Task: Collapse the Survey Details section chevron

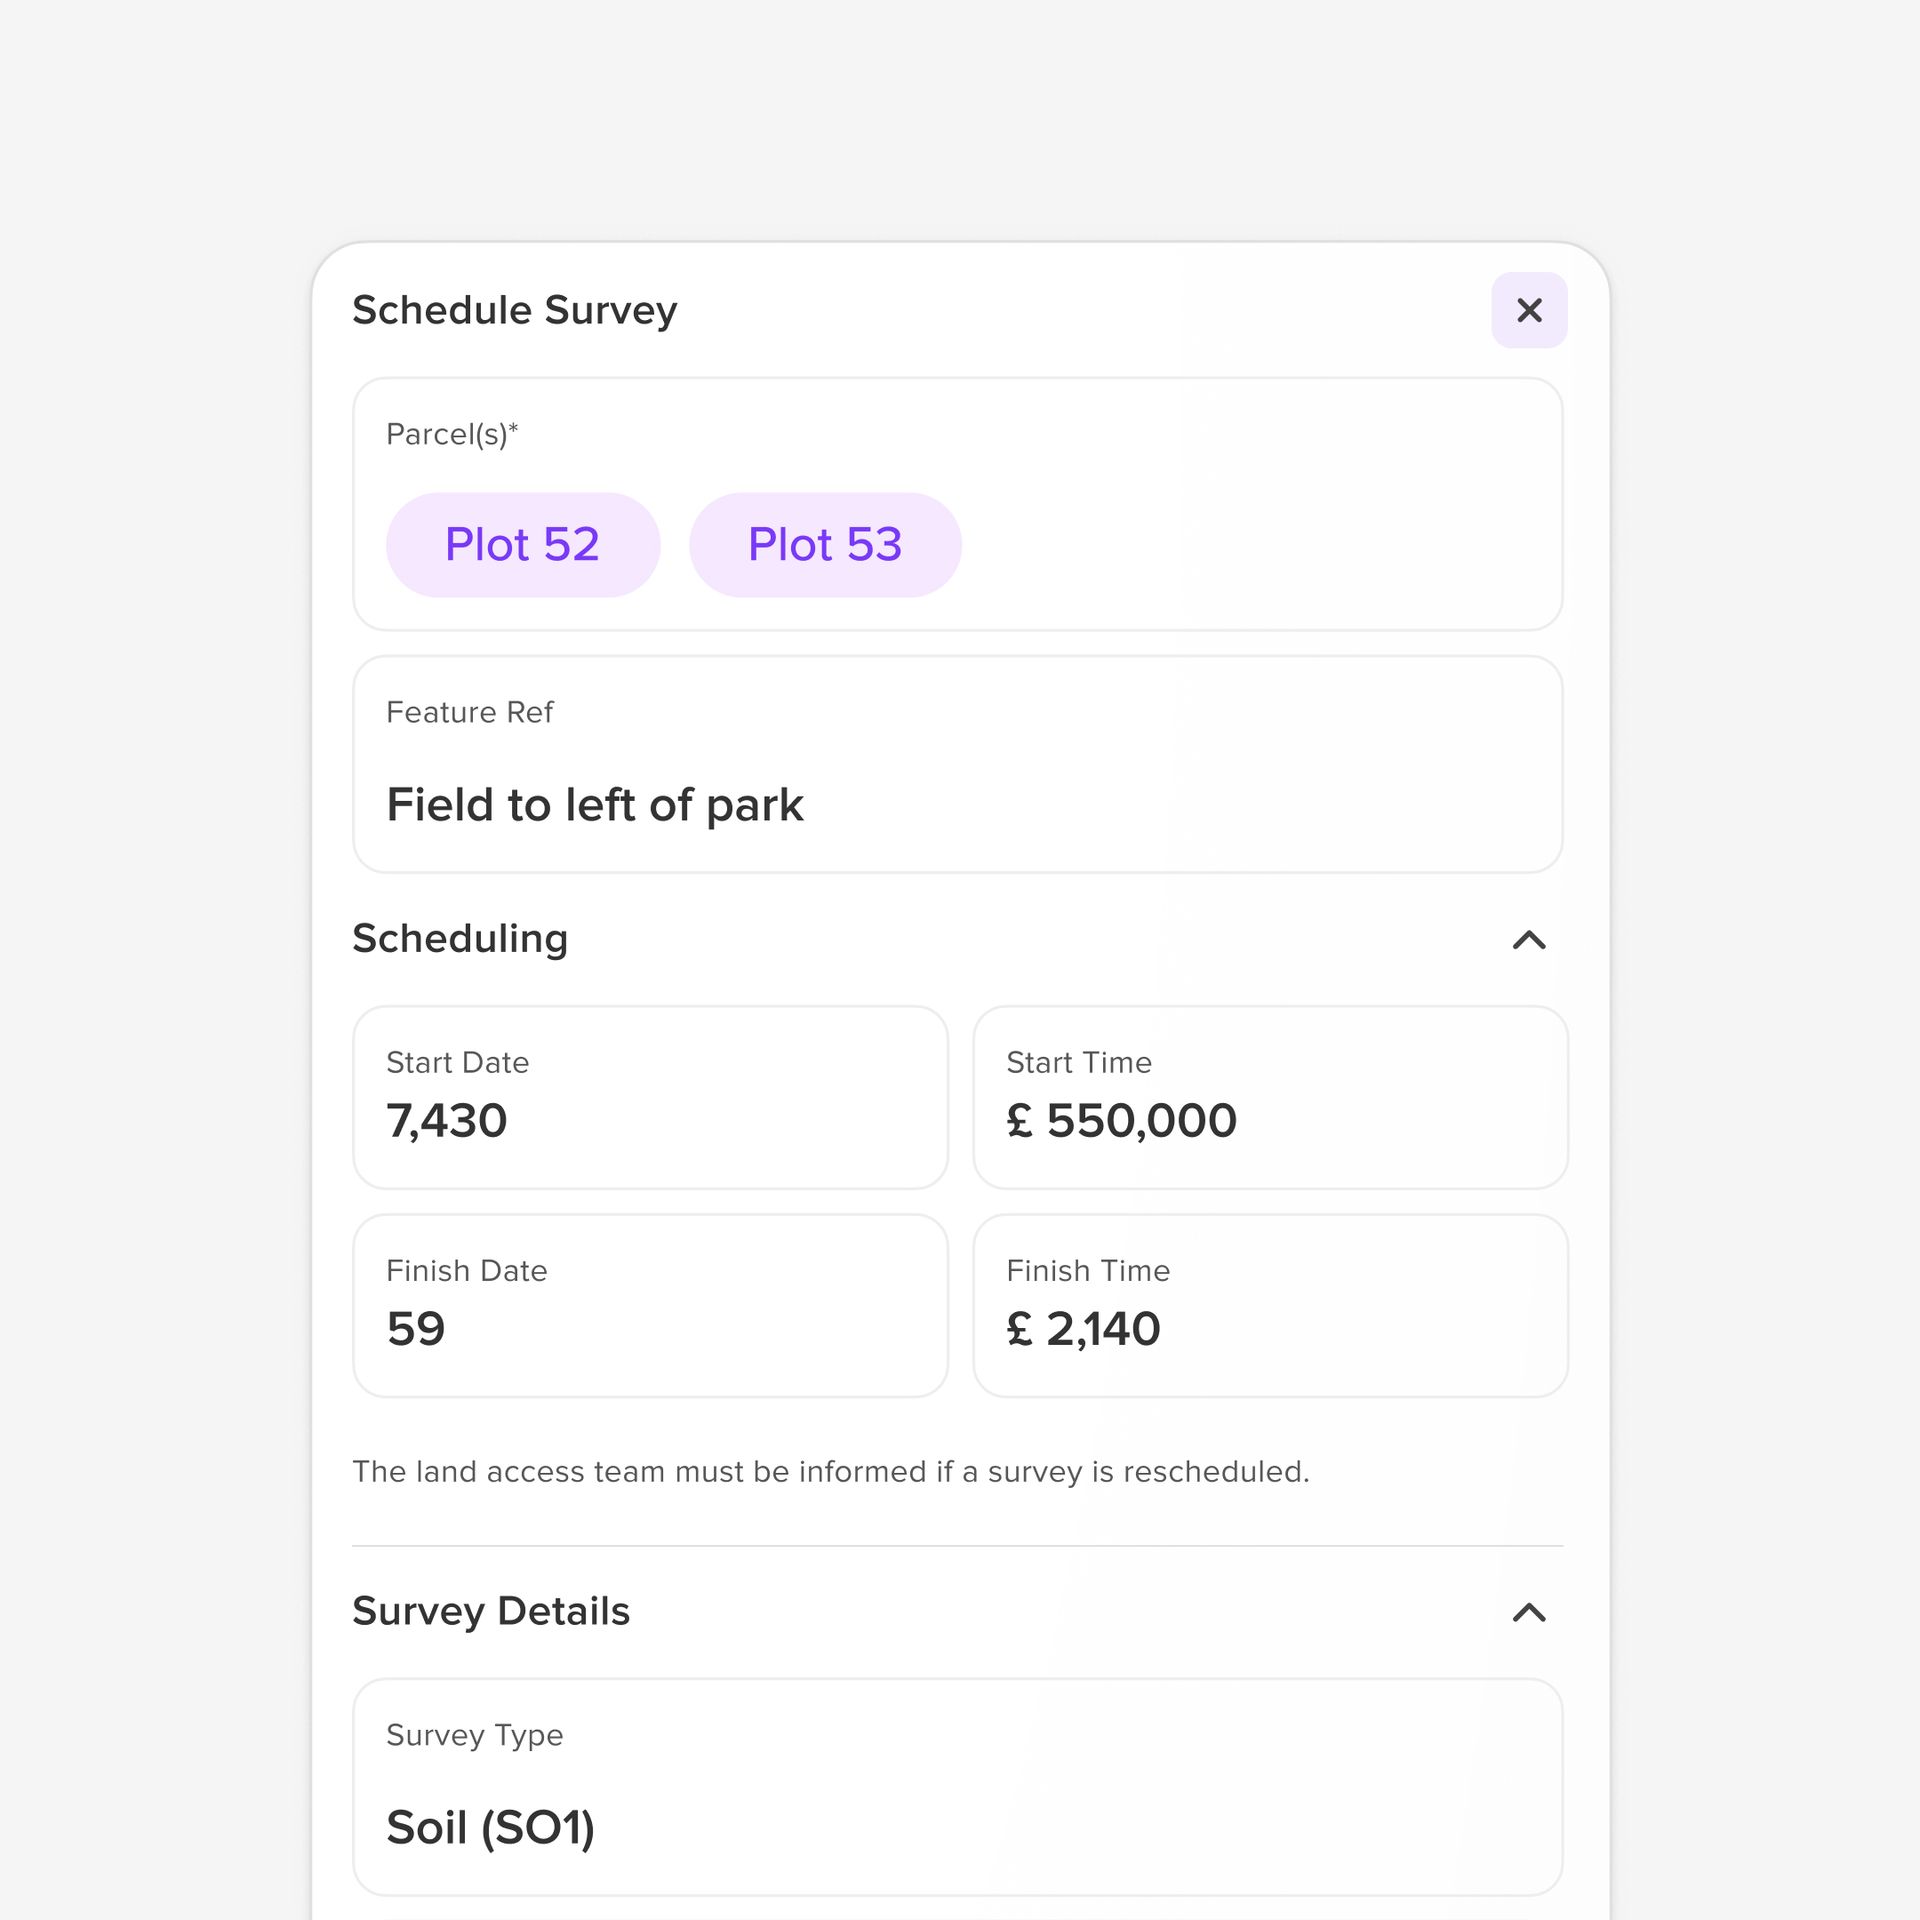Action: 1529,1612
